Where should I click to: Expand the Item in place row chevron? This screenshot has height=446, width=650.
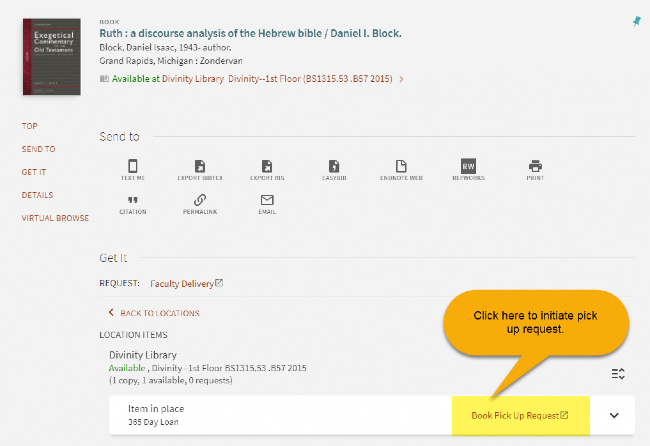[x=614, y=415]
